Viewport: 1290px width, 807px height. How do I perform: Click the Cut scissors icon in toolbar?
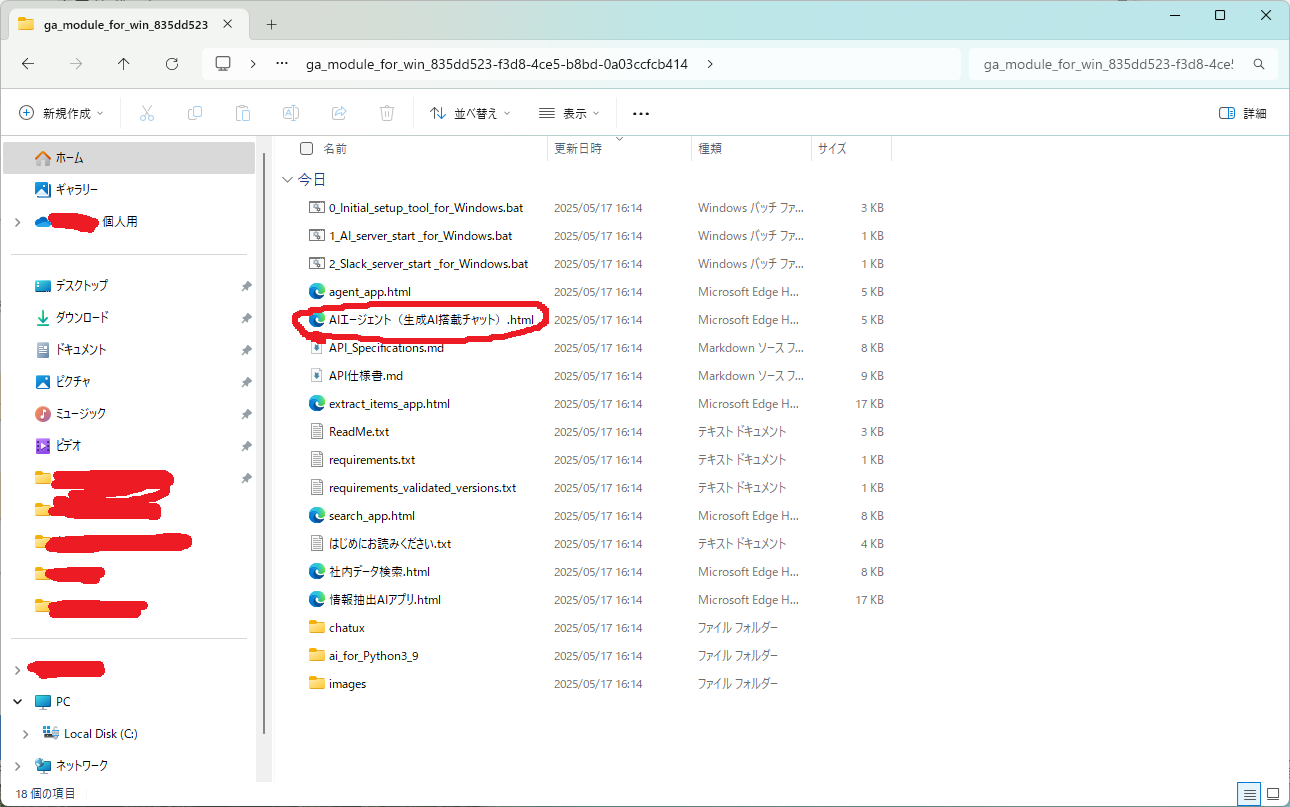(x=147, y=113)
